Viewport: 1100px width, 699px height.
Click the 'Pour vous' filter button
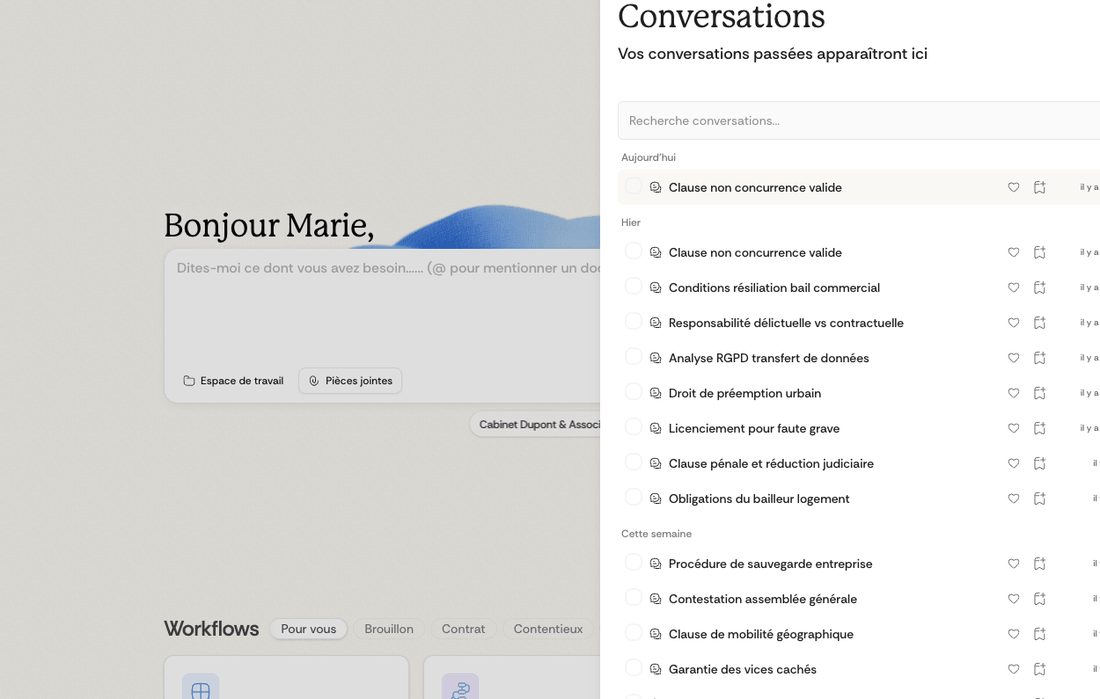(308, 629)
